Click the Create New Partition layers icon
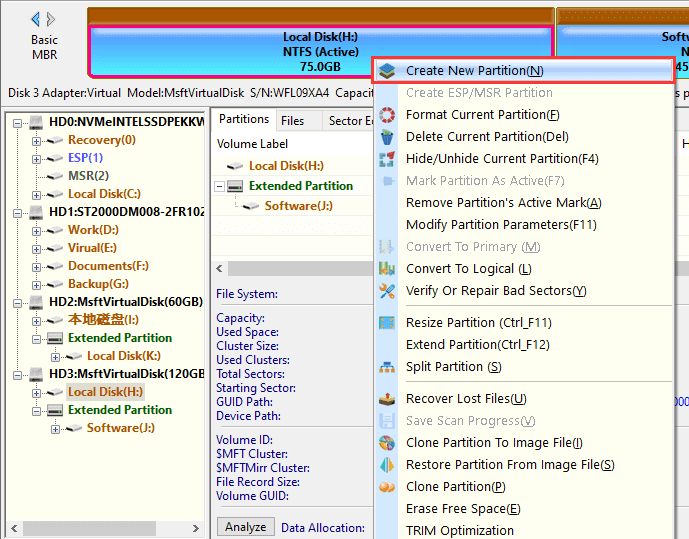The image size is (689, 539). click(x=387, y=71)
